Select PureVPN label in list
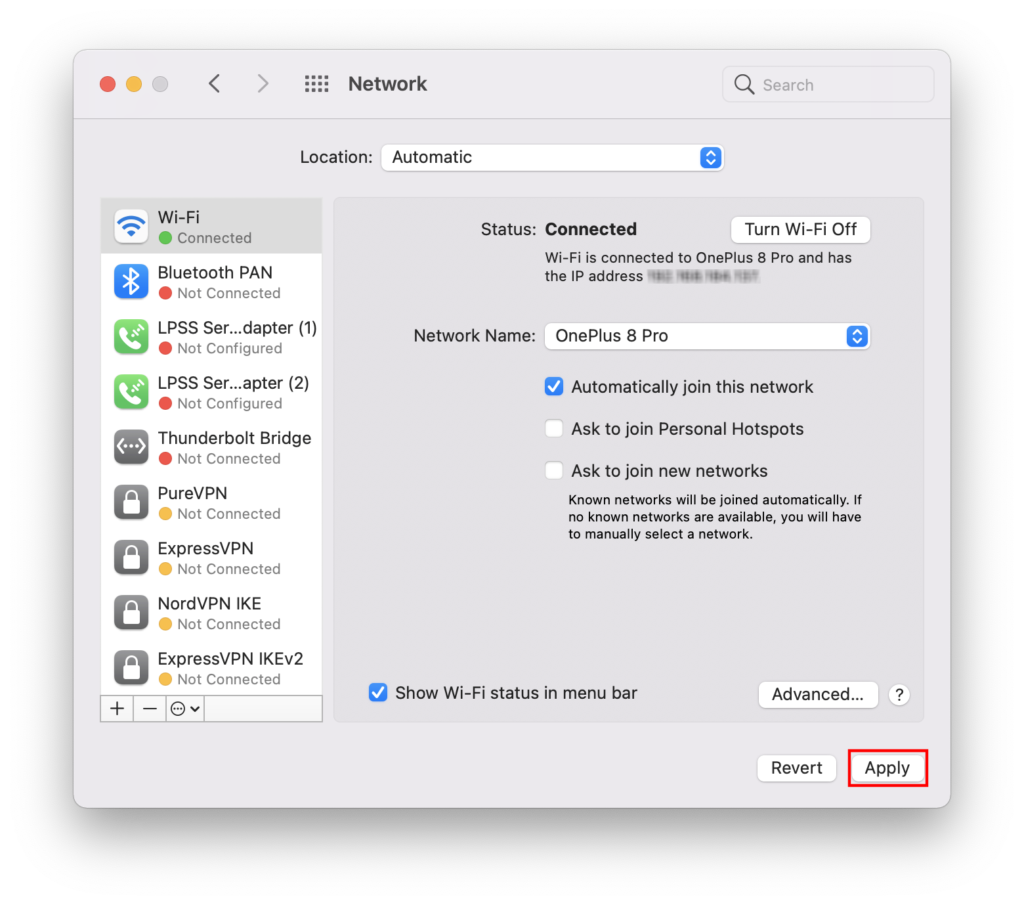Screen dimensions: 1024x905 click(193, 493)
